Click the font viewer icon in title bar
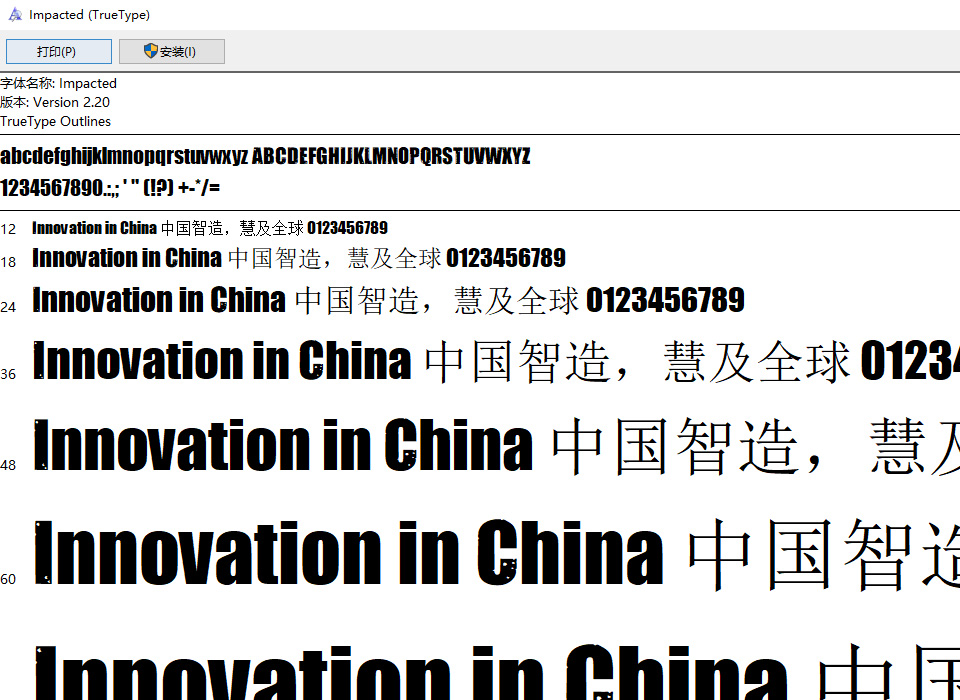960x700 pixels. click(15, 15)
